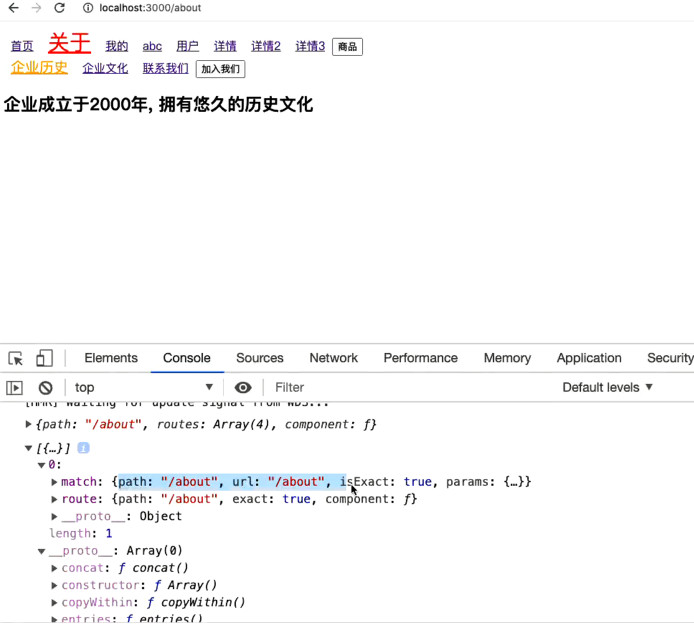Collapse the __proto__: Array(0) entry
Viewport: 694px width, 624px height.
42,551
